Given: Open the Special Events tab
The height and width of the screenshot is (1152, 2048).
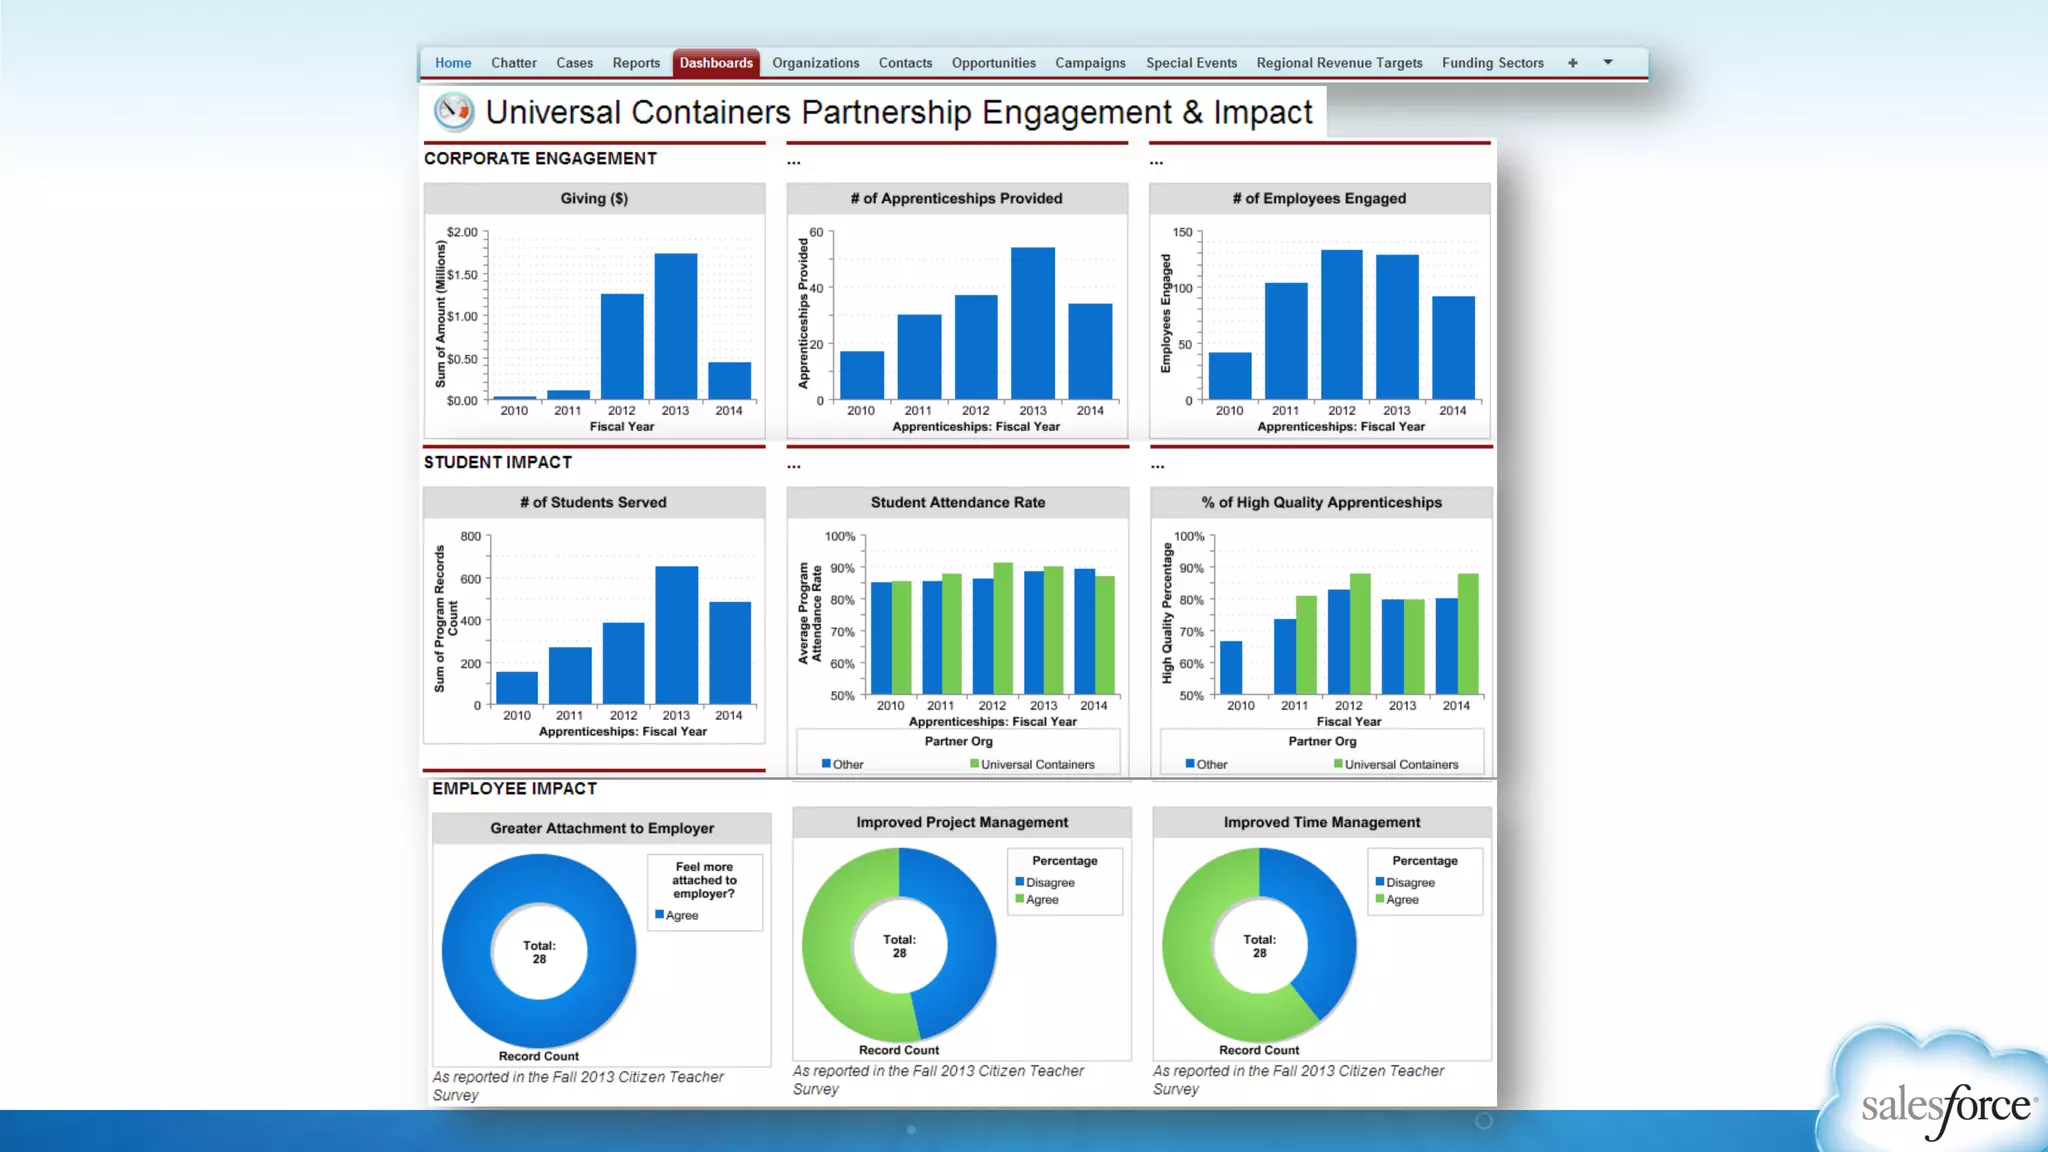Looking at the screenshot, I should click(x=1191, y=63).
